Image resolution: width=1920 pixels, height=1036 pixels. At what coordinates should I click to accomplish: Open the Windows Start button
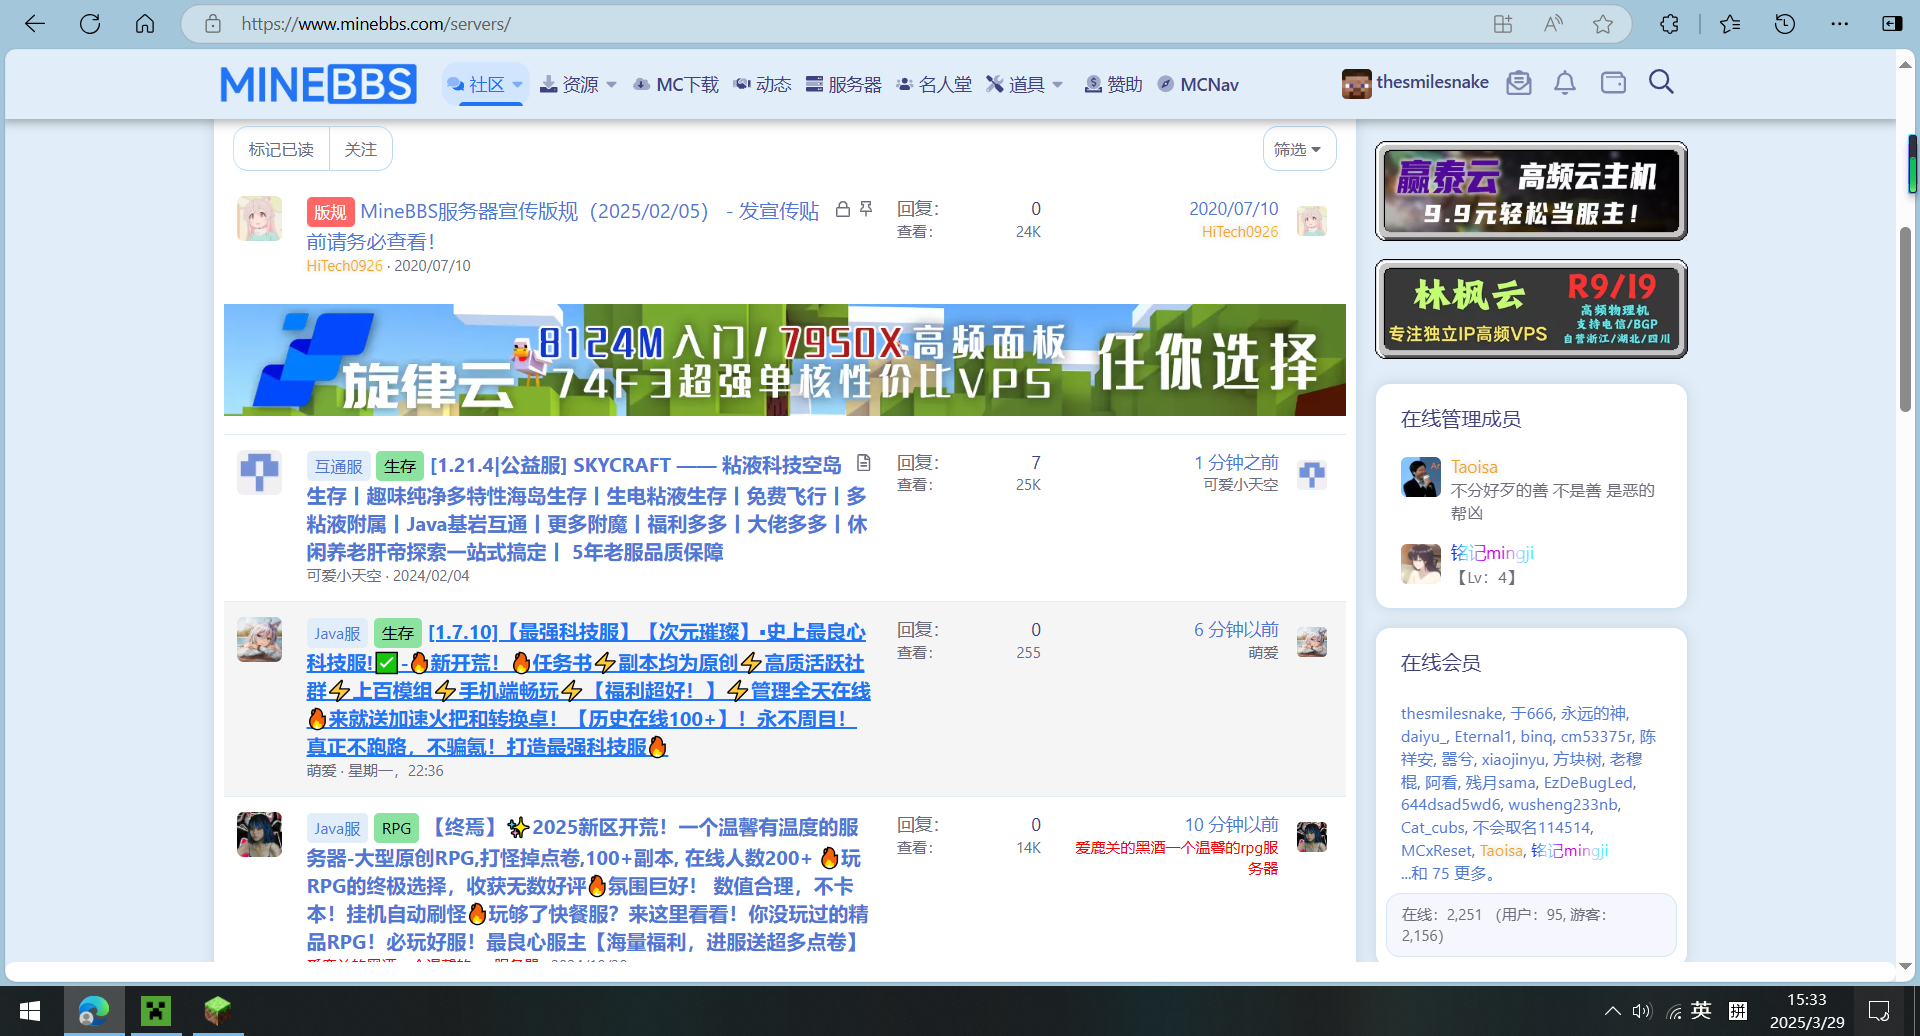pos(30,1011)
